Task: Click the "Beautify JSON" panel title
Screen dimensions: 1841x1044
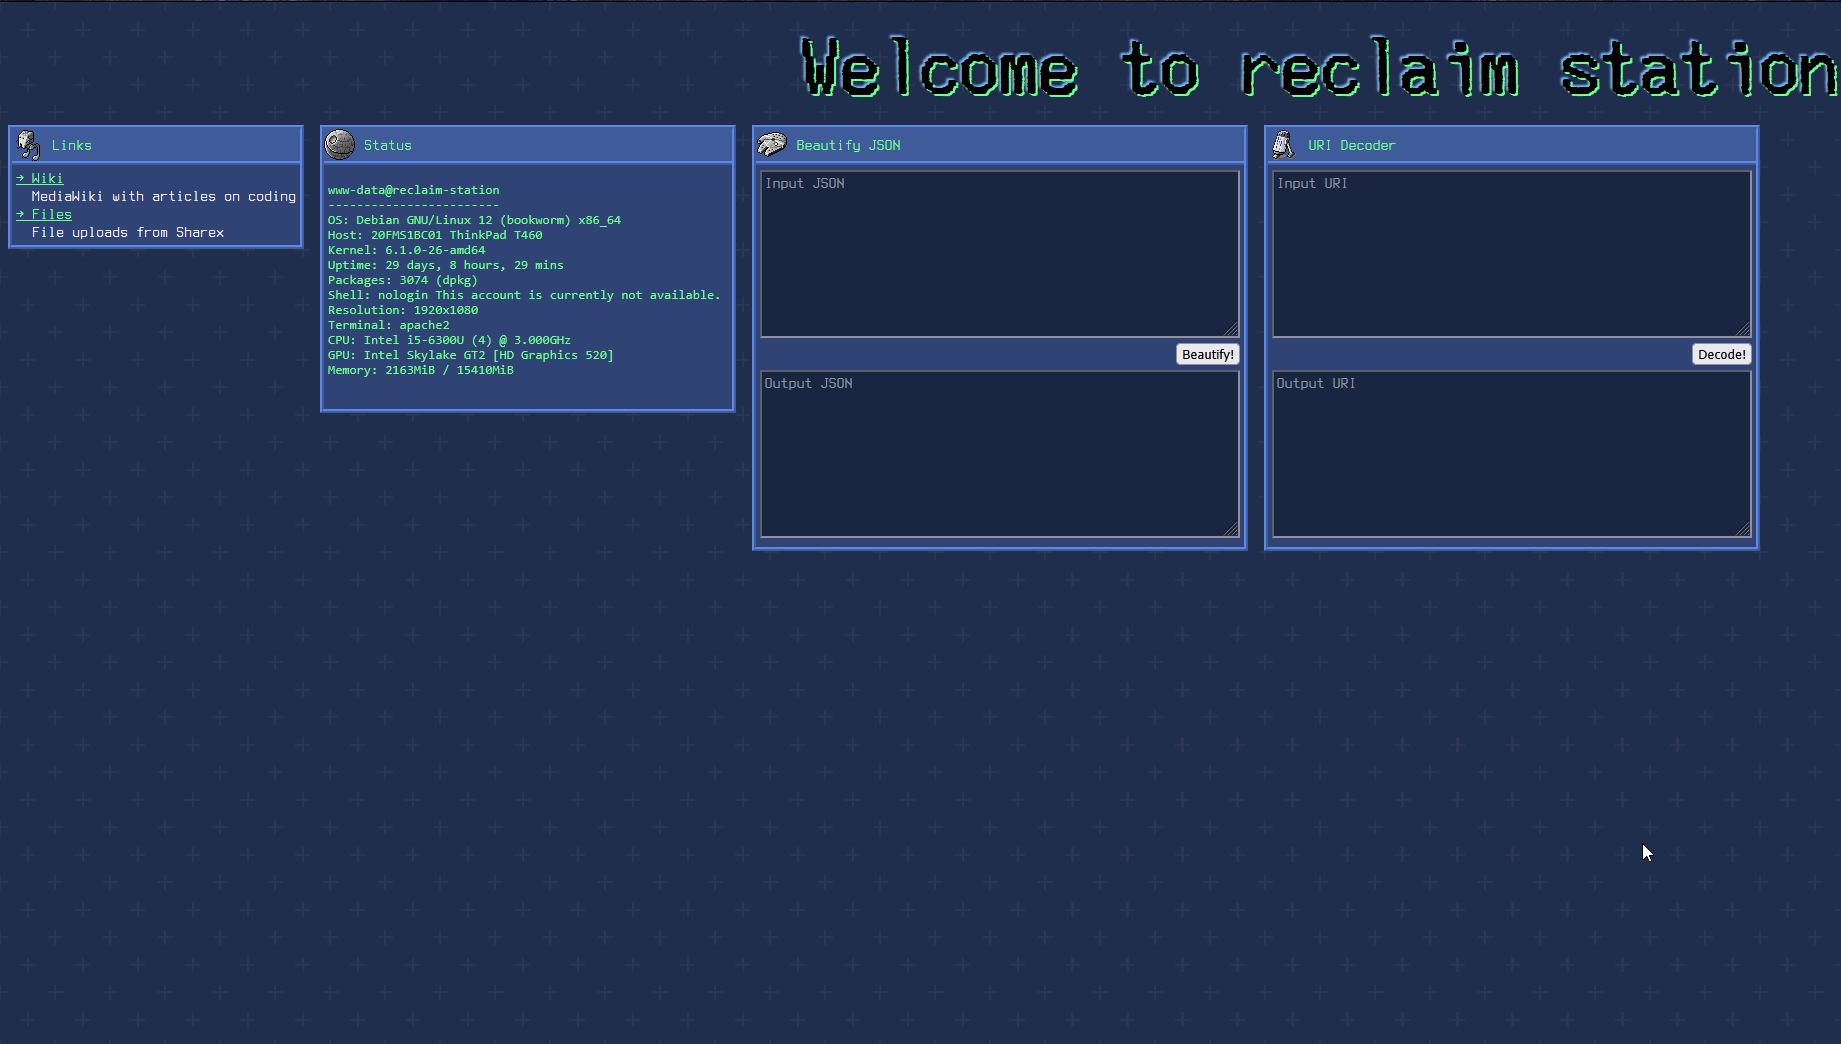Action: click(x=848, y=145)
